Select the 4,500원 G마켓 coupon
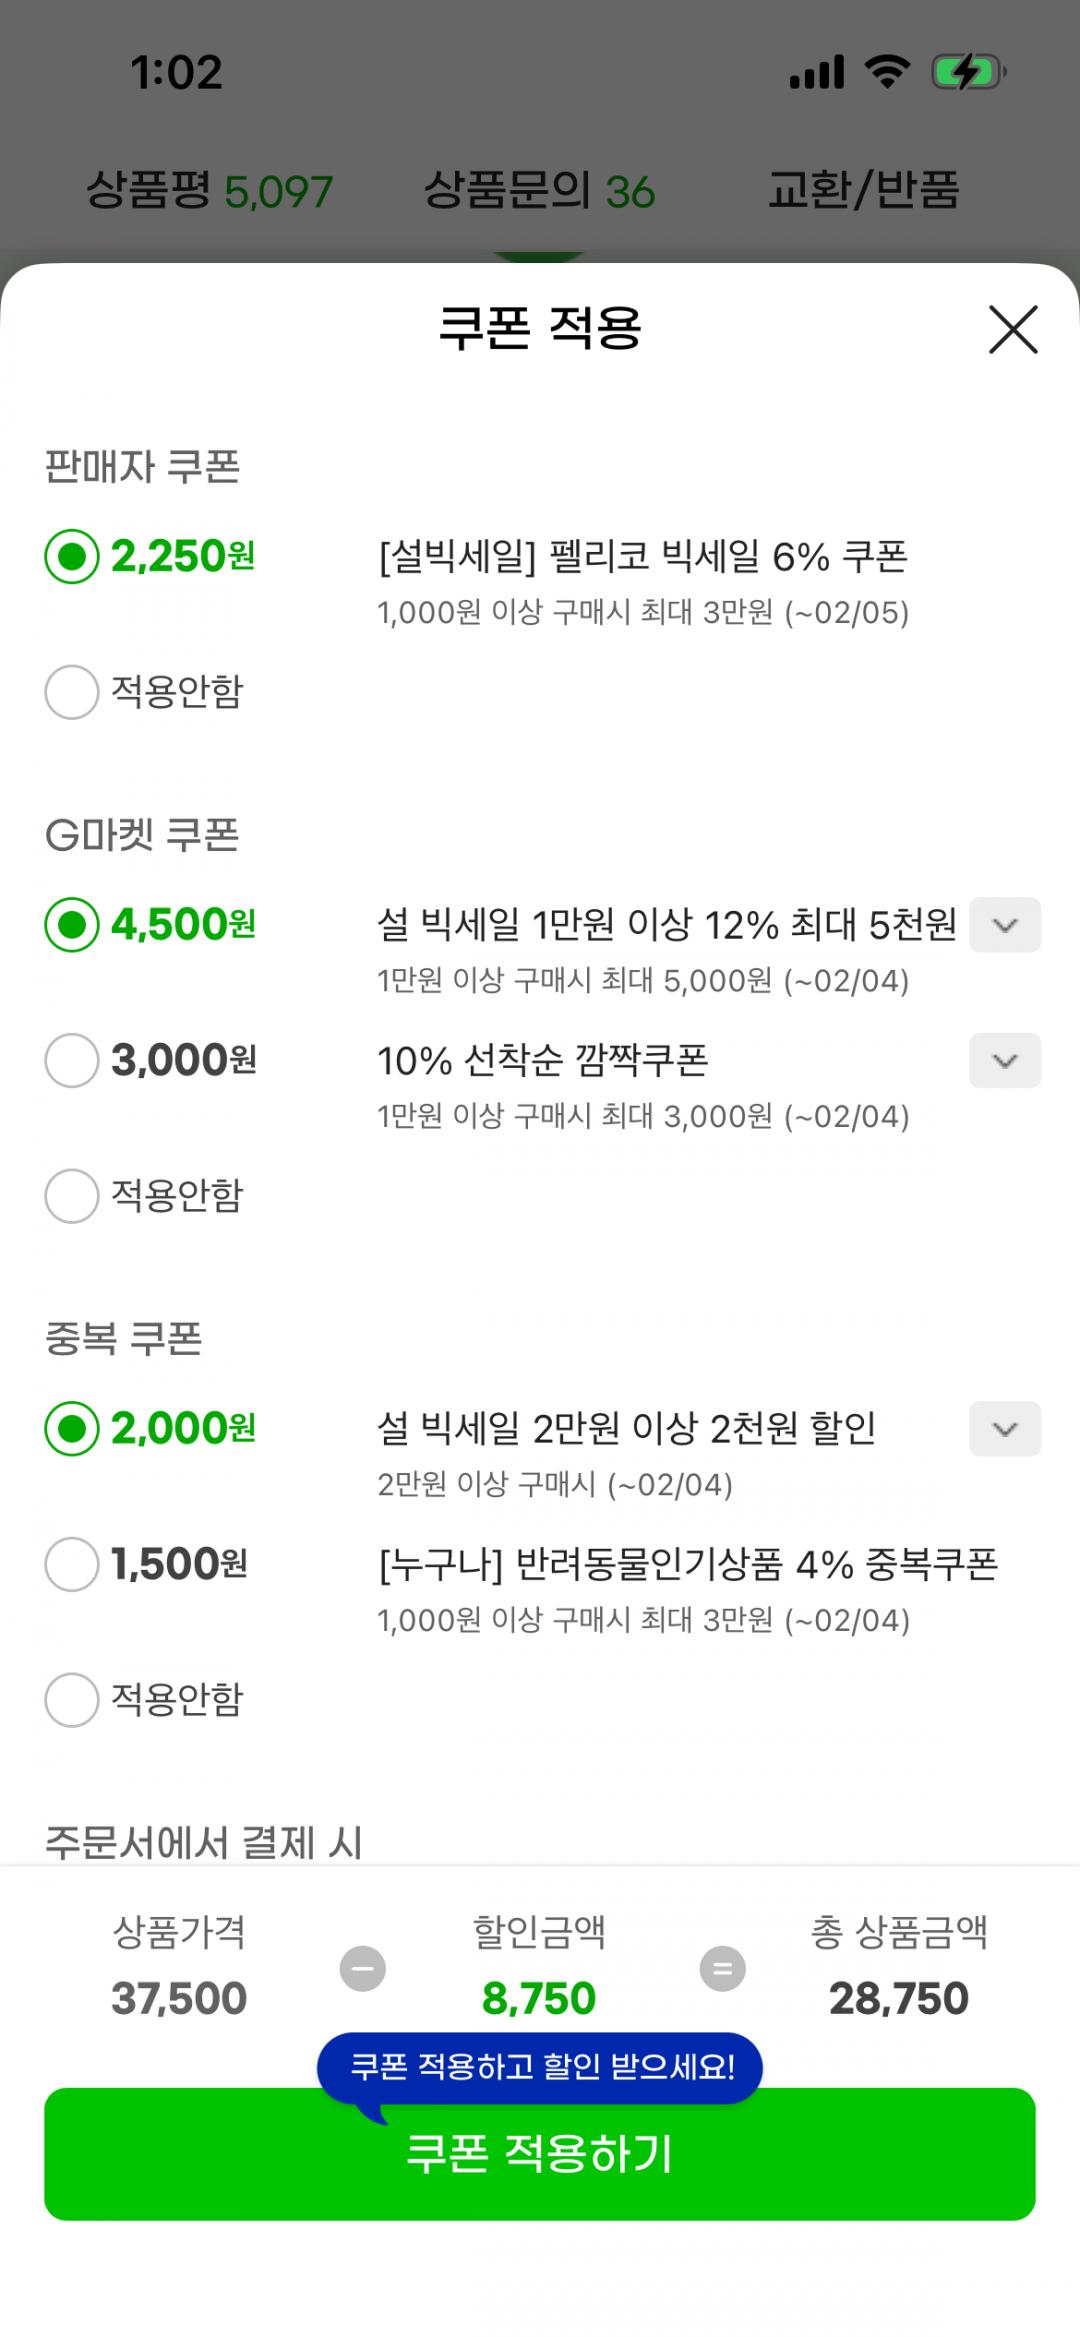1080x2337 pixels. [x=72, y=924]
